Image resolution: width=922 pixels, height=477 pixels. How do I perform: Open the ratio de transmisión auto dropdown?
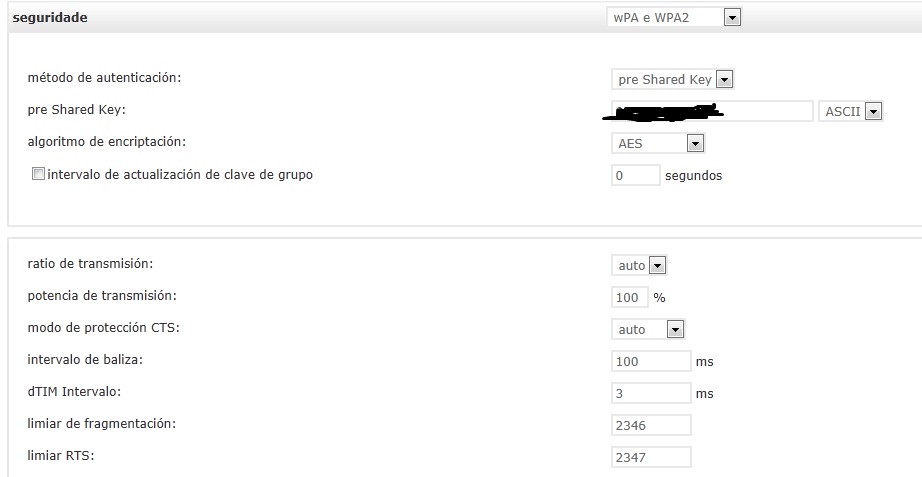(x=639, y=265)
